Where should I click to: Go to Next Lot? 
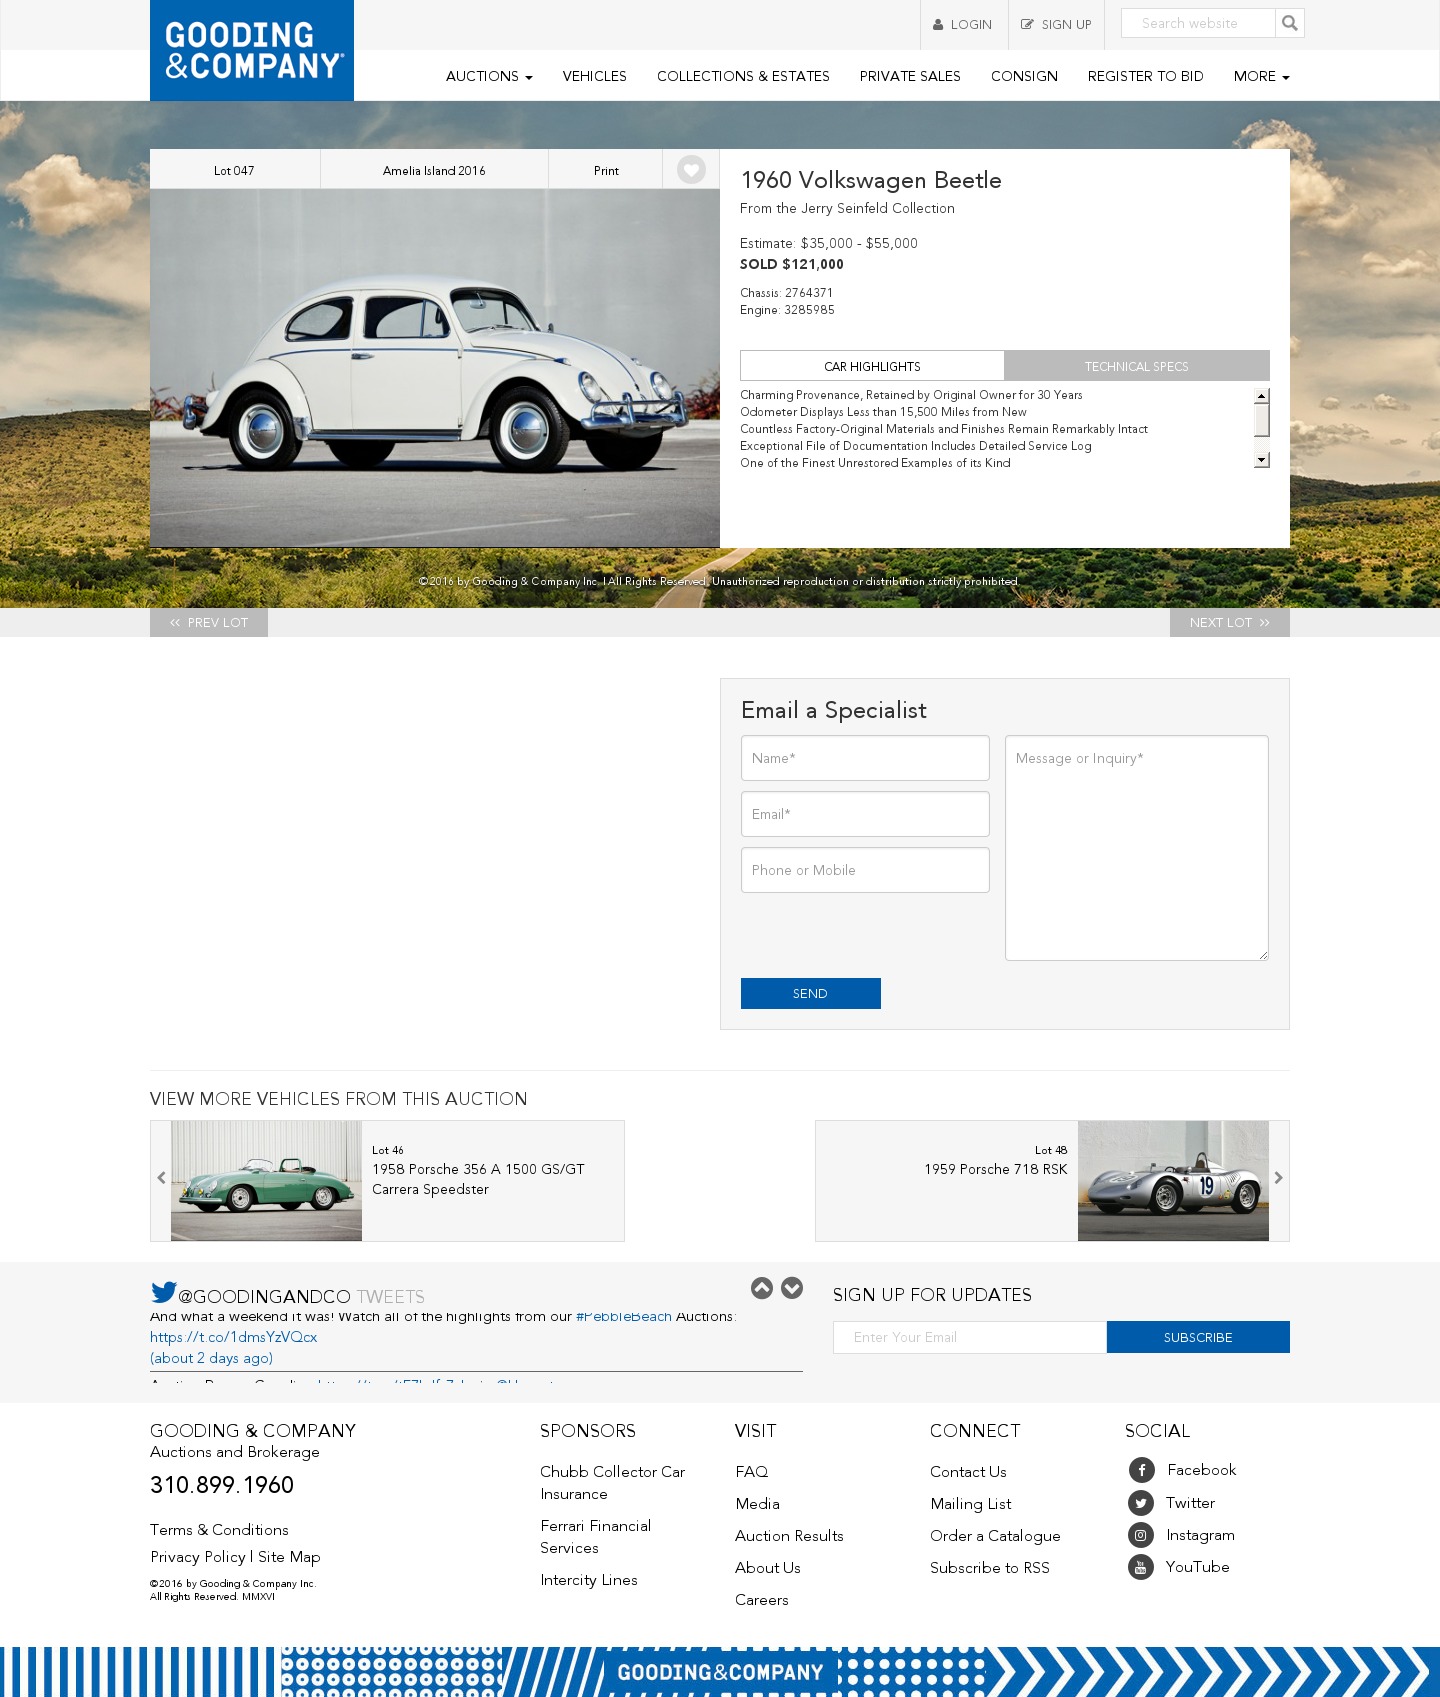click(1230, 622)
